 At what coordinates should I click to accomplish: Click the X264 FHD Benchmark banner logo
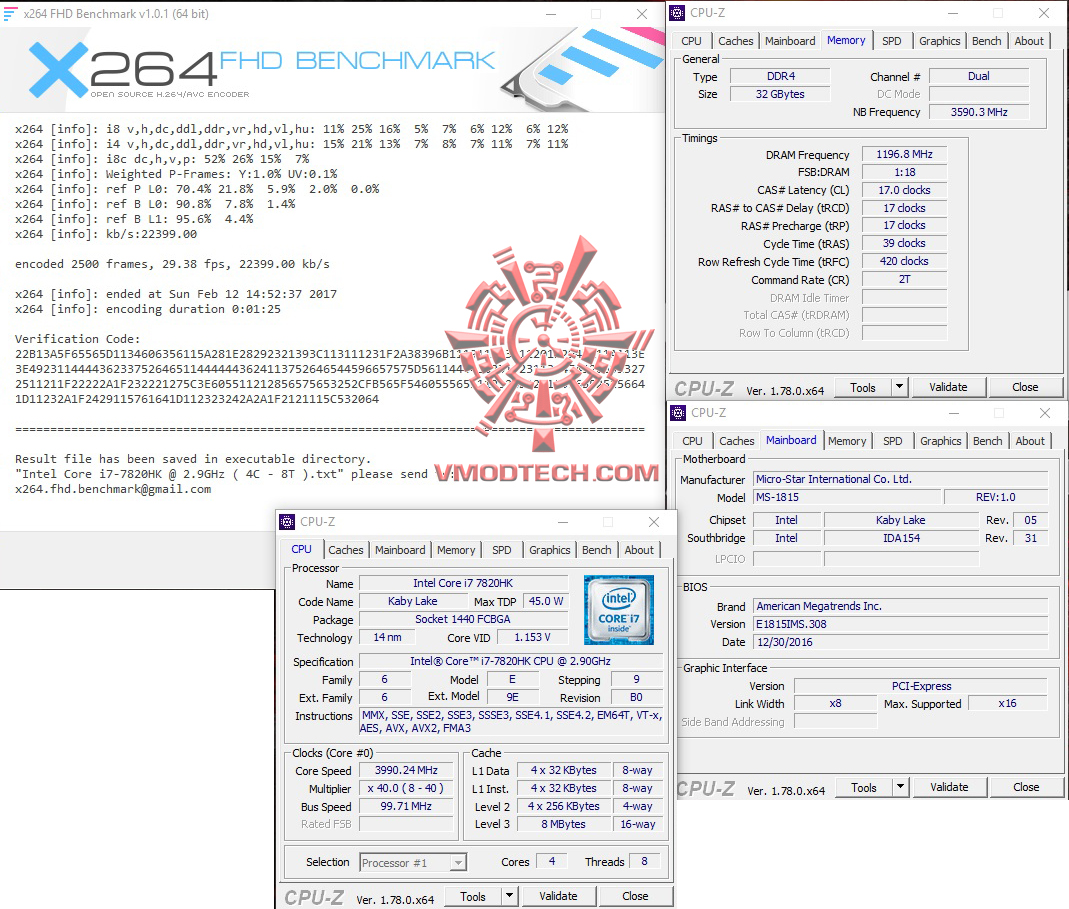tap(262, 70)
